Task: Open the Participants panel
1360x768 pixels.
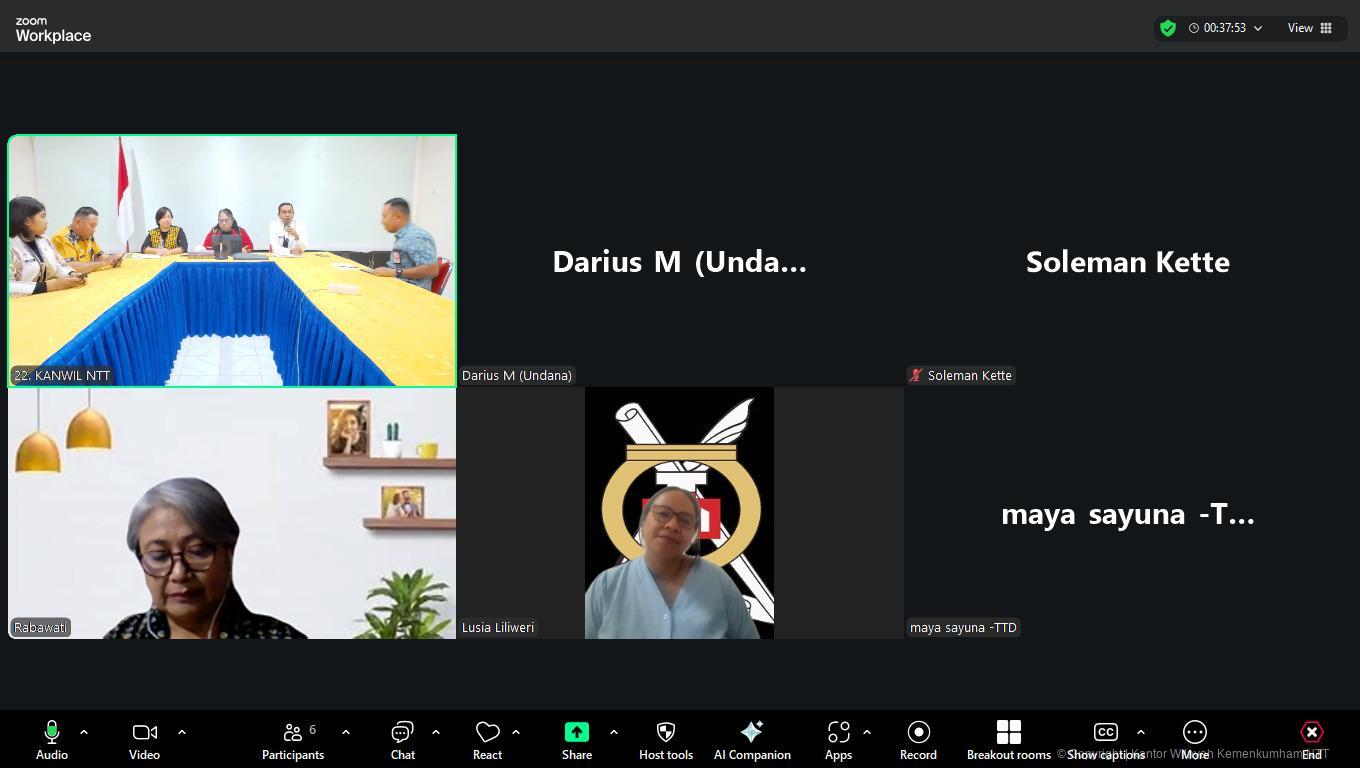Action: tap(293, 740)
